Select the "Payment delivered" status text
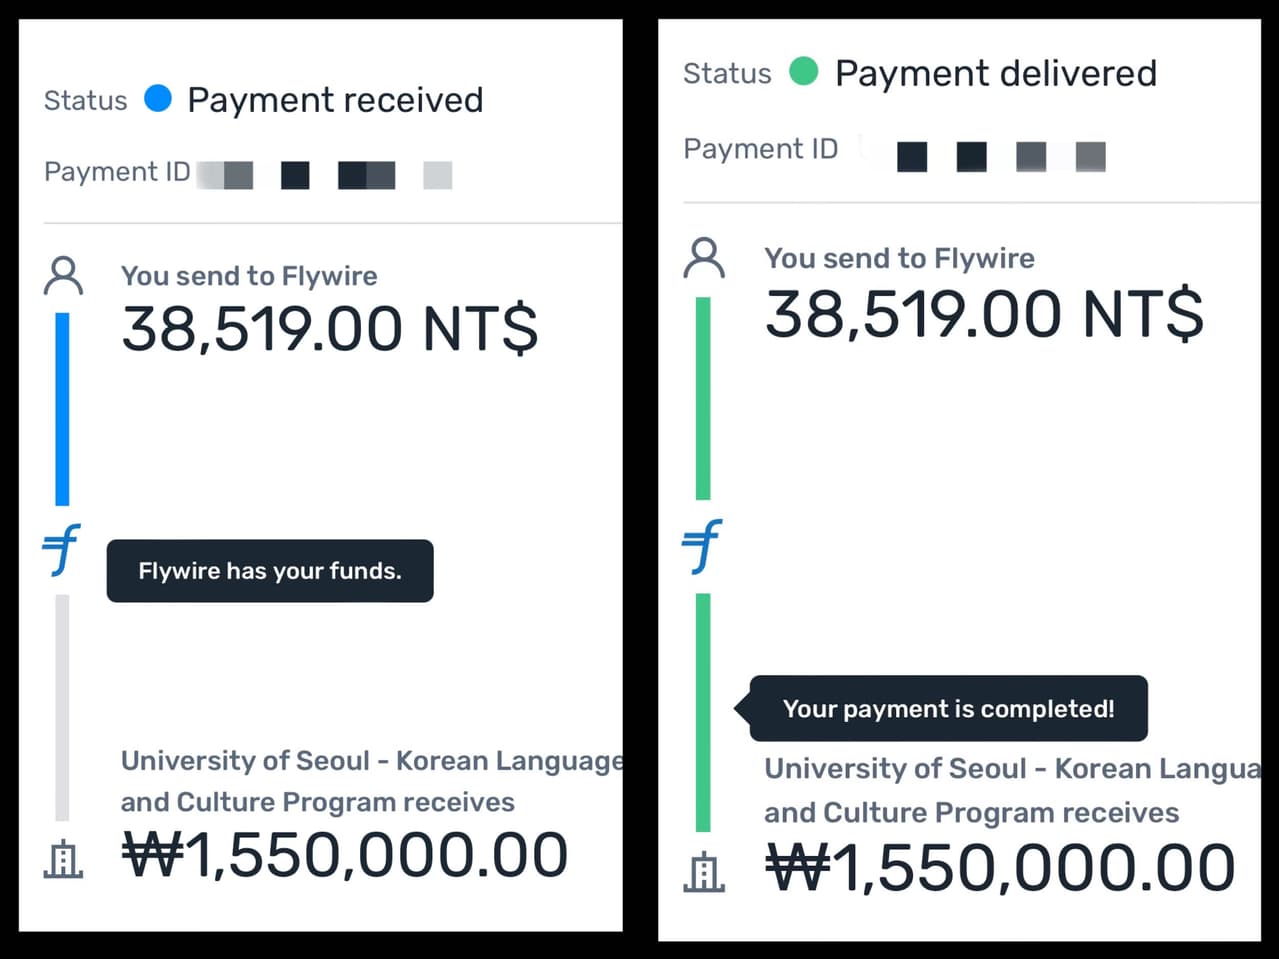 tap(995, 73)
